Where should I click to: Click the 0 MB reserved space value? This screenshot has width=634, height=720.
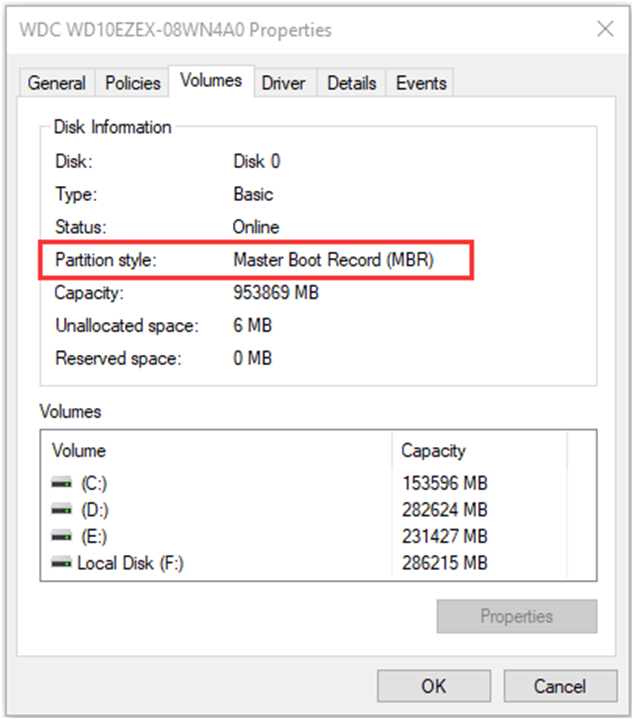(252, 358)
